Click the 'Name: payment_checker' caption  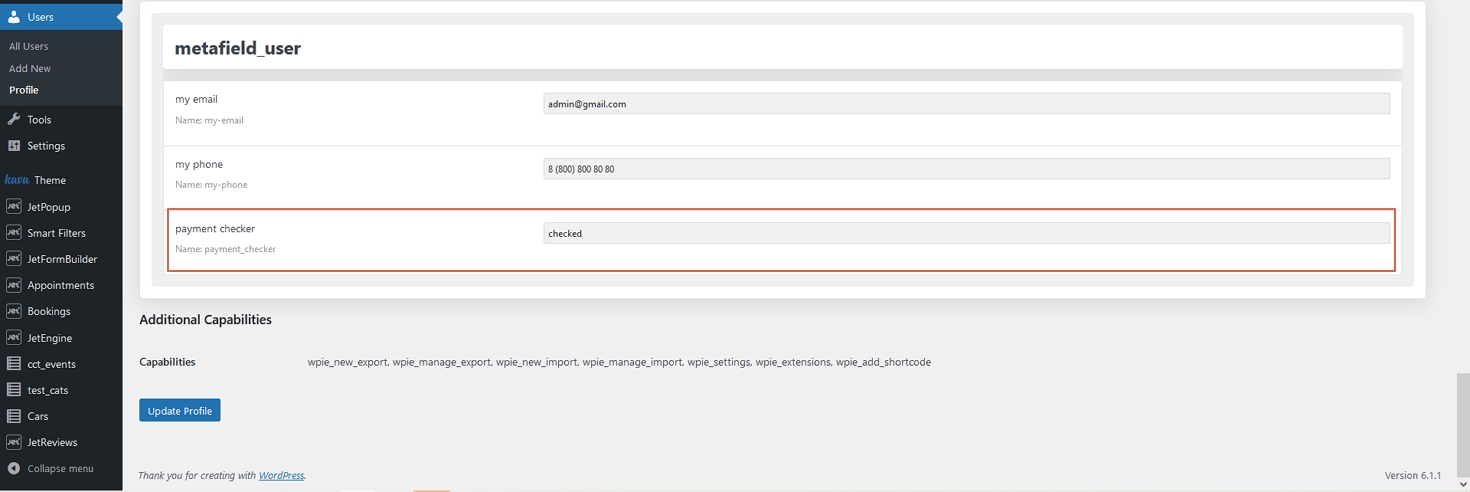[x=225, y=249]
